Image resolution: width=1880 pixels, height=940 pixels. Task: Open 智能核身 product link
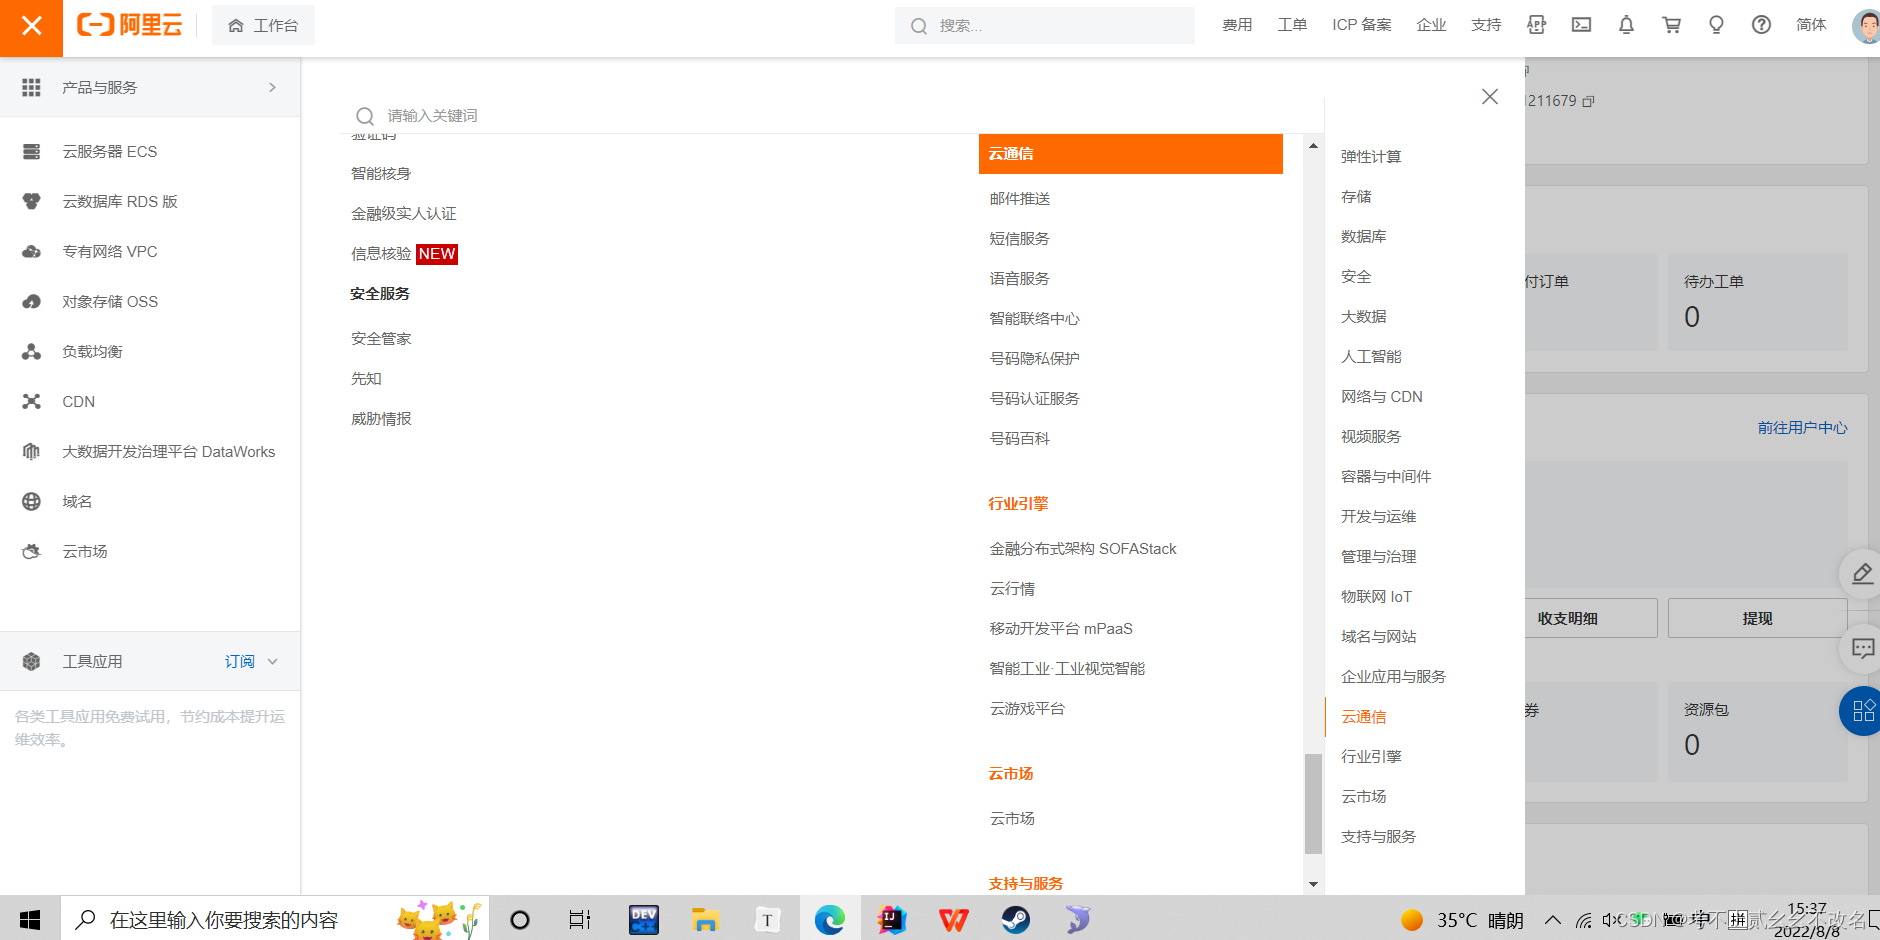pyautogui.click(x=381, y=174)
